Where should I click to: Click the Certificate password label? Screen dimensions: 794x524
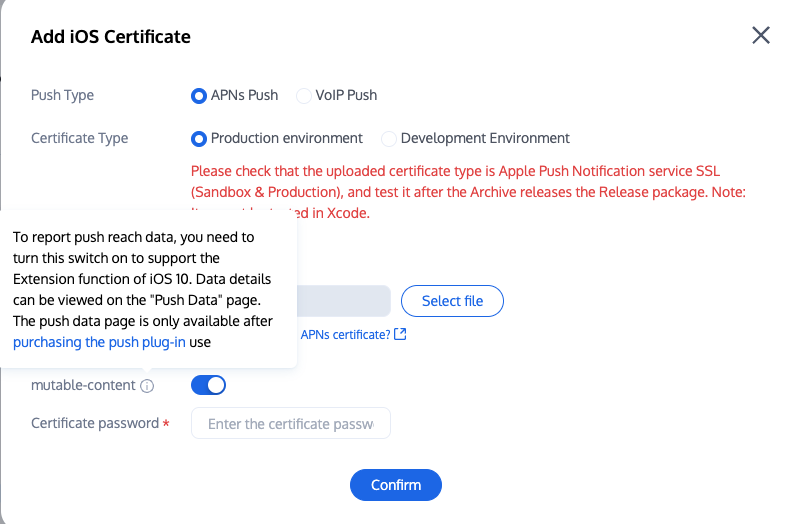(95, 424)
